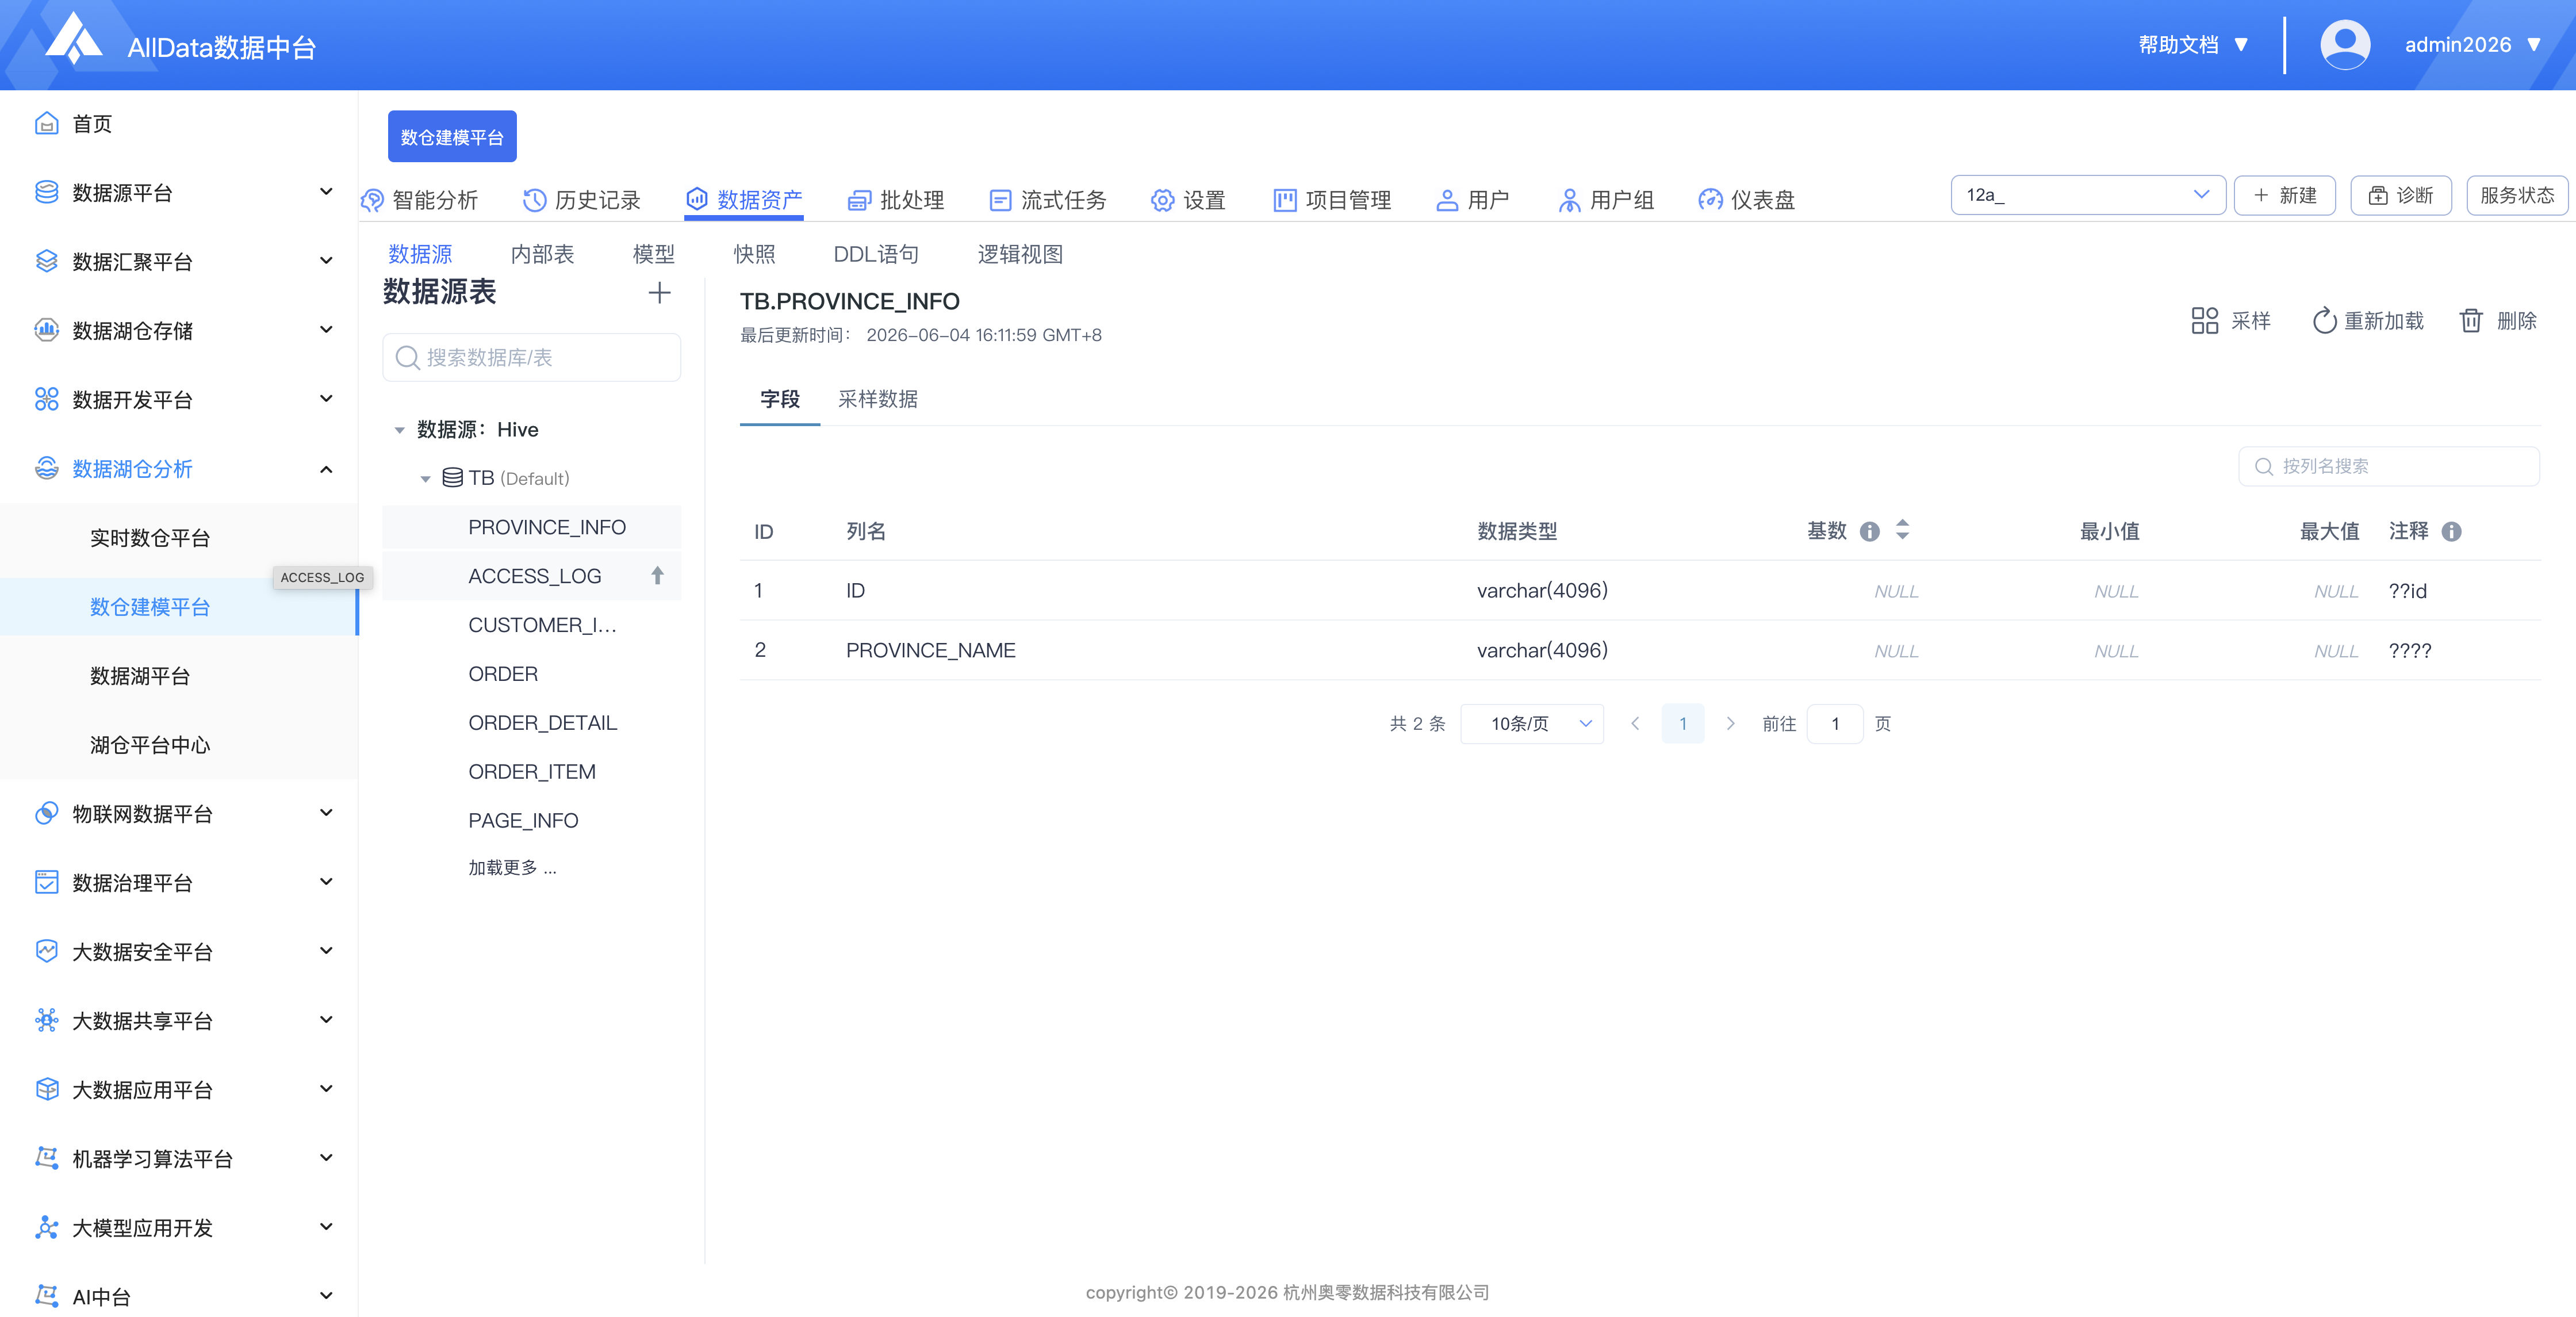Click the 新建 button

coord(2284,195)
